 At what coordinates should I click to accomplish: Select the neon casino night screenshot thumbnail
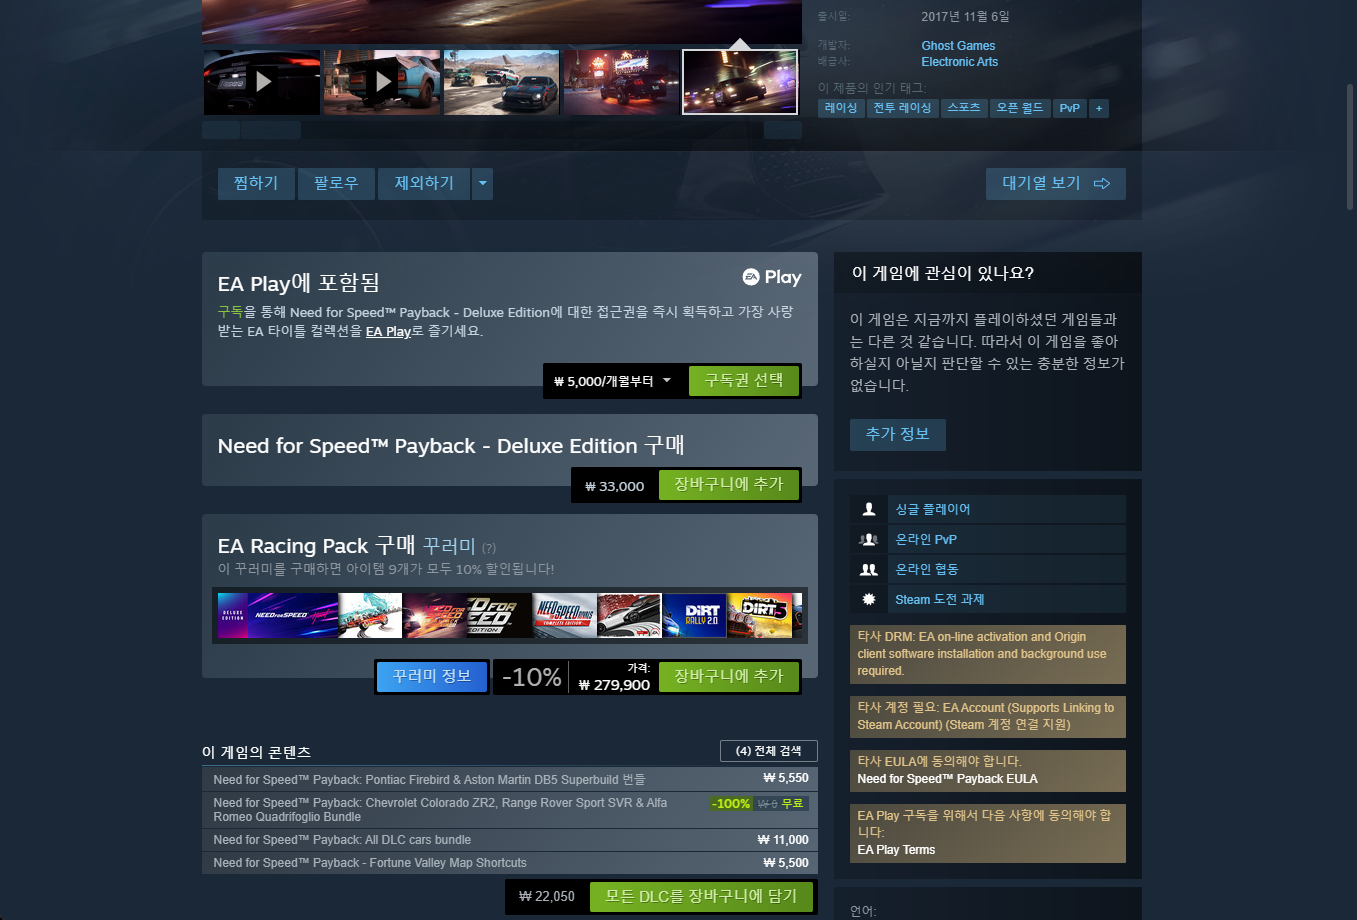pyautogui.click(x=622, y=82)
